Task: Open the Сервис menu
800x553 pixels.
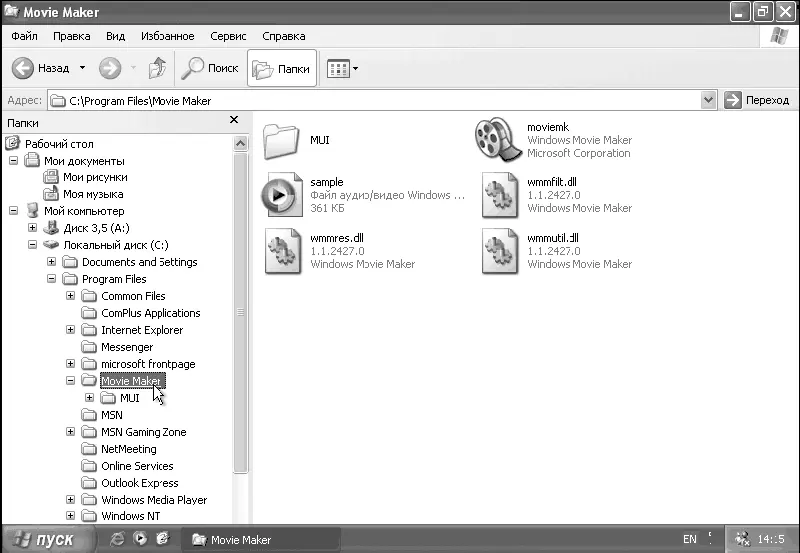Action: coord(228,36)
